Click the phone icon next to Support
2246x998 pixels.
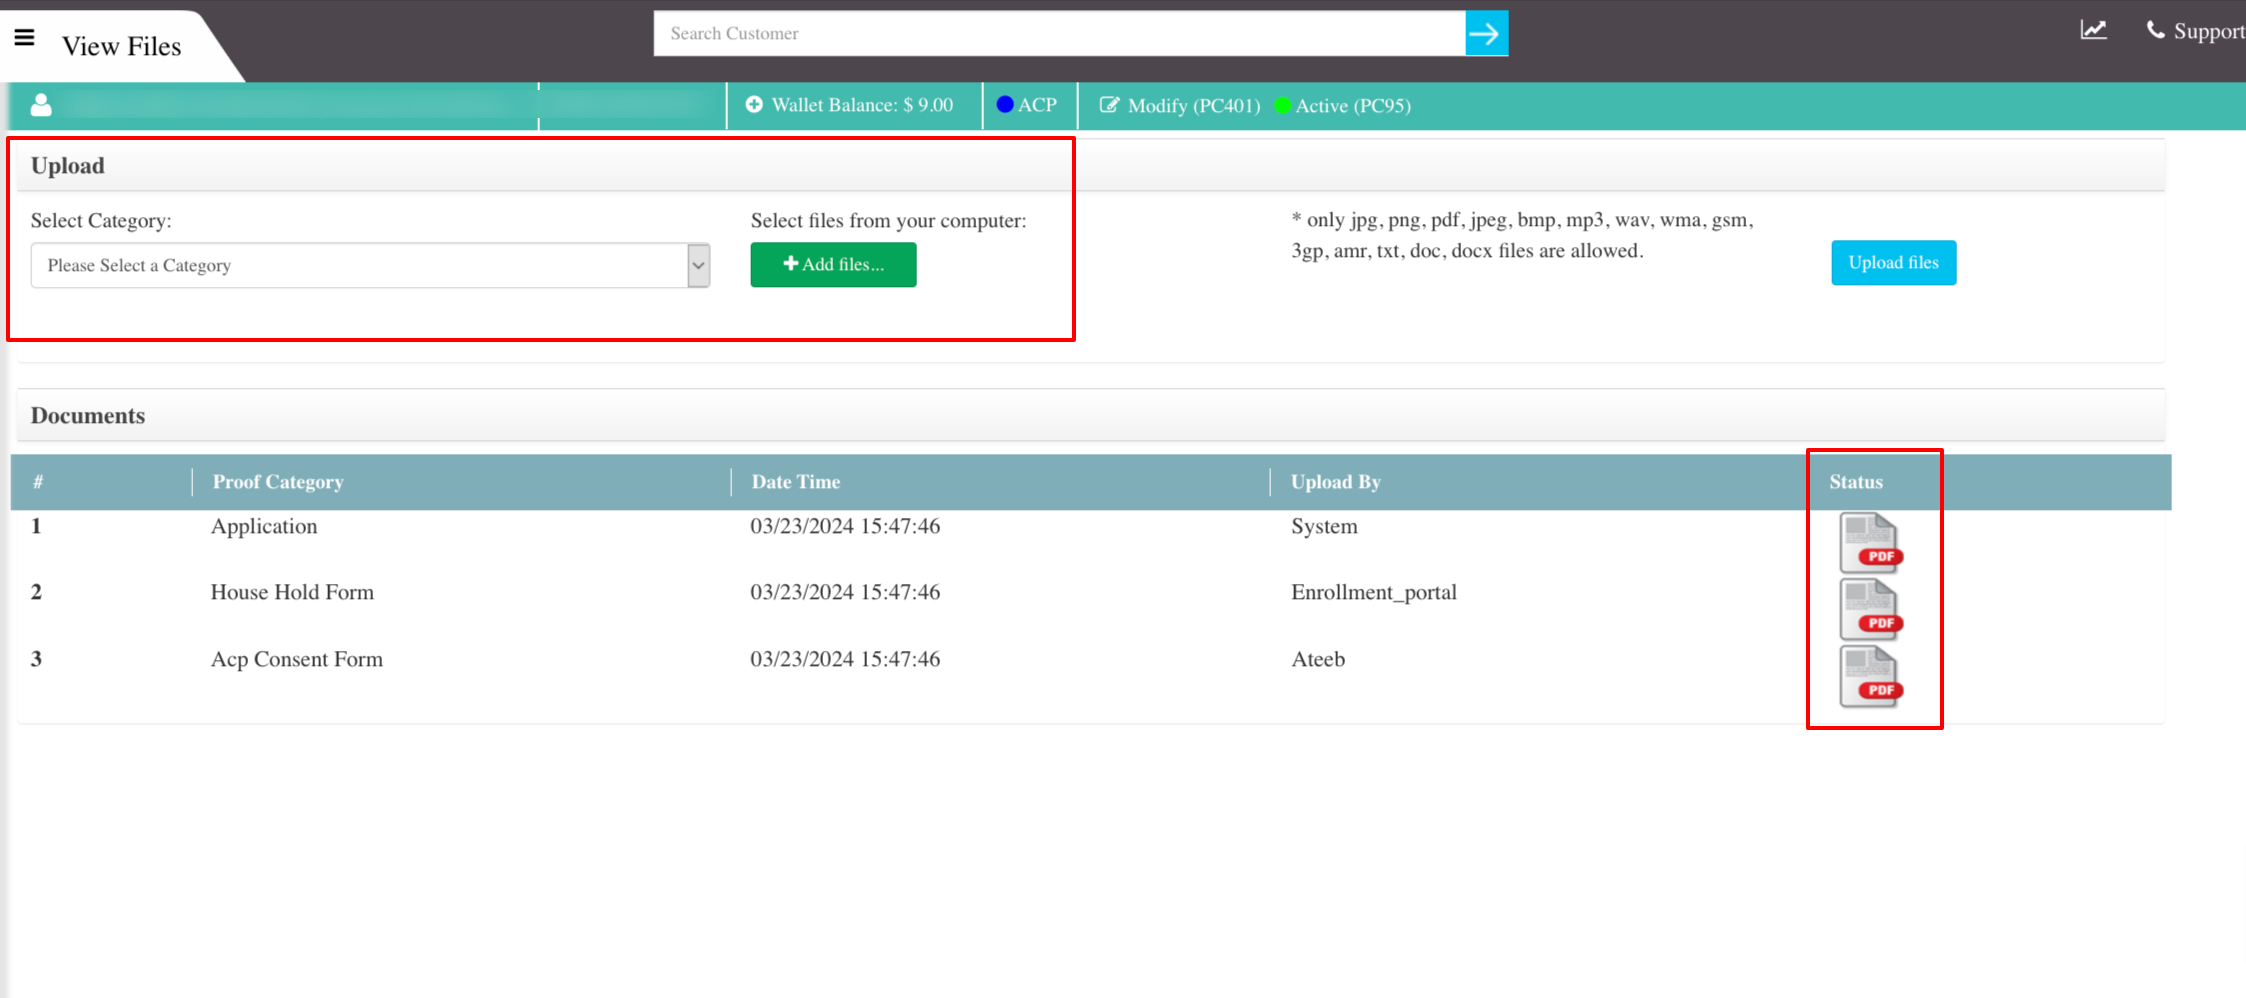[x=2155, y=30]
